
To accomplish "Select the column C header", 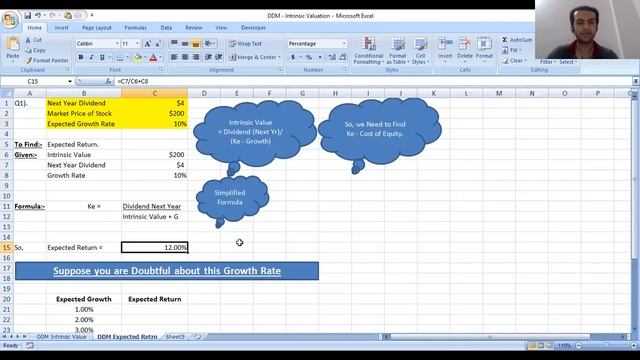I will 155,93.
